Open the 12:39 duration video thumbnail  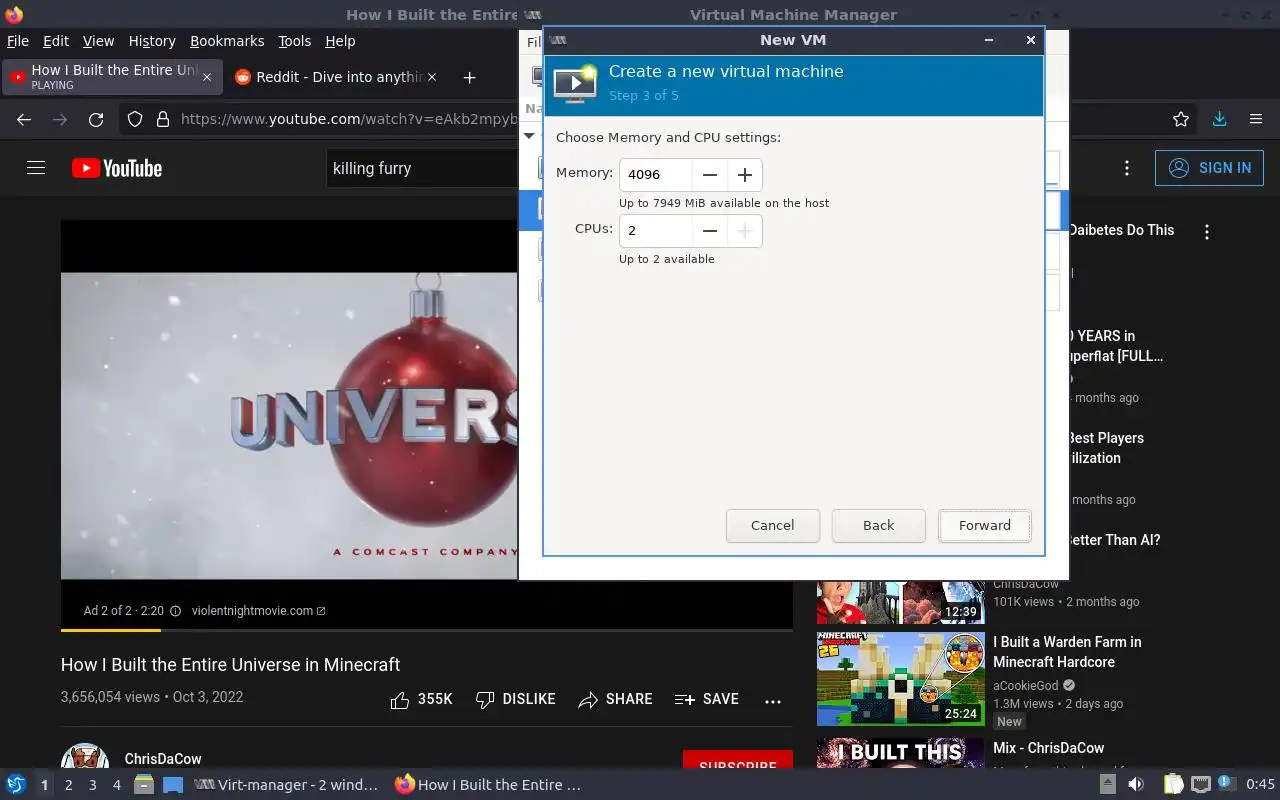(x=901, y=602)
